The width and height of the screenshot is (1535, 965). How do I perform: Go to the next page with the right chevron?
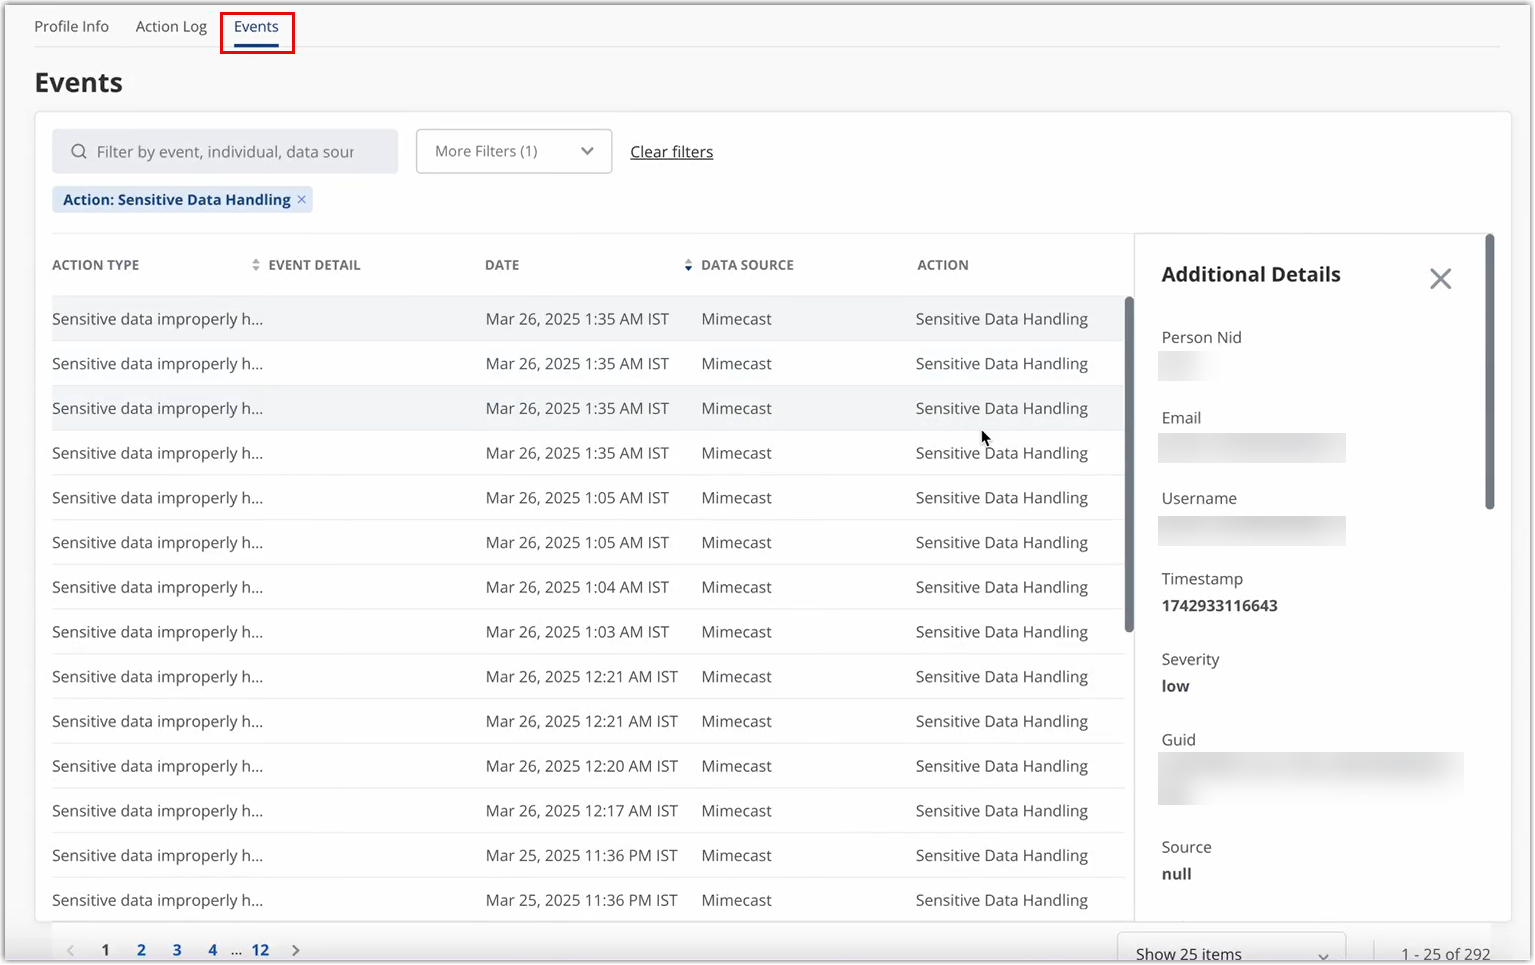(295, 949)
